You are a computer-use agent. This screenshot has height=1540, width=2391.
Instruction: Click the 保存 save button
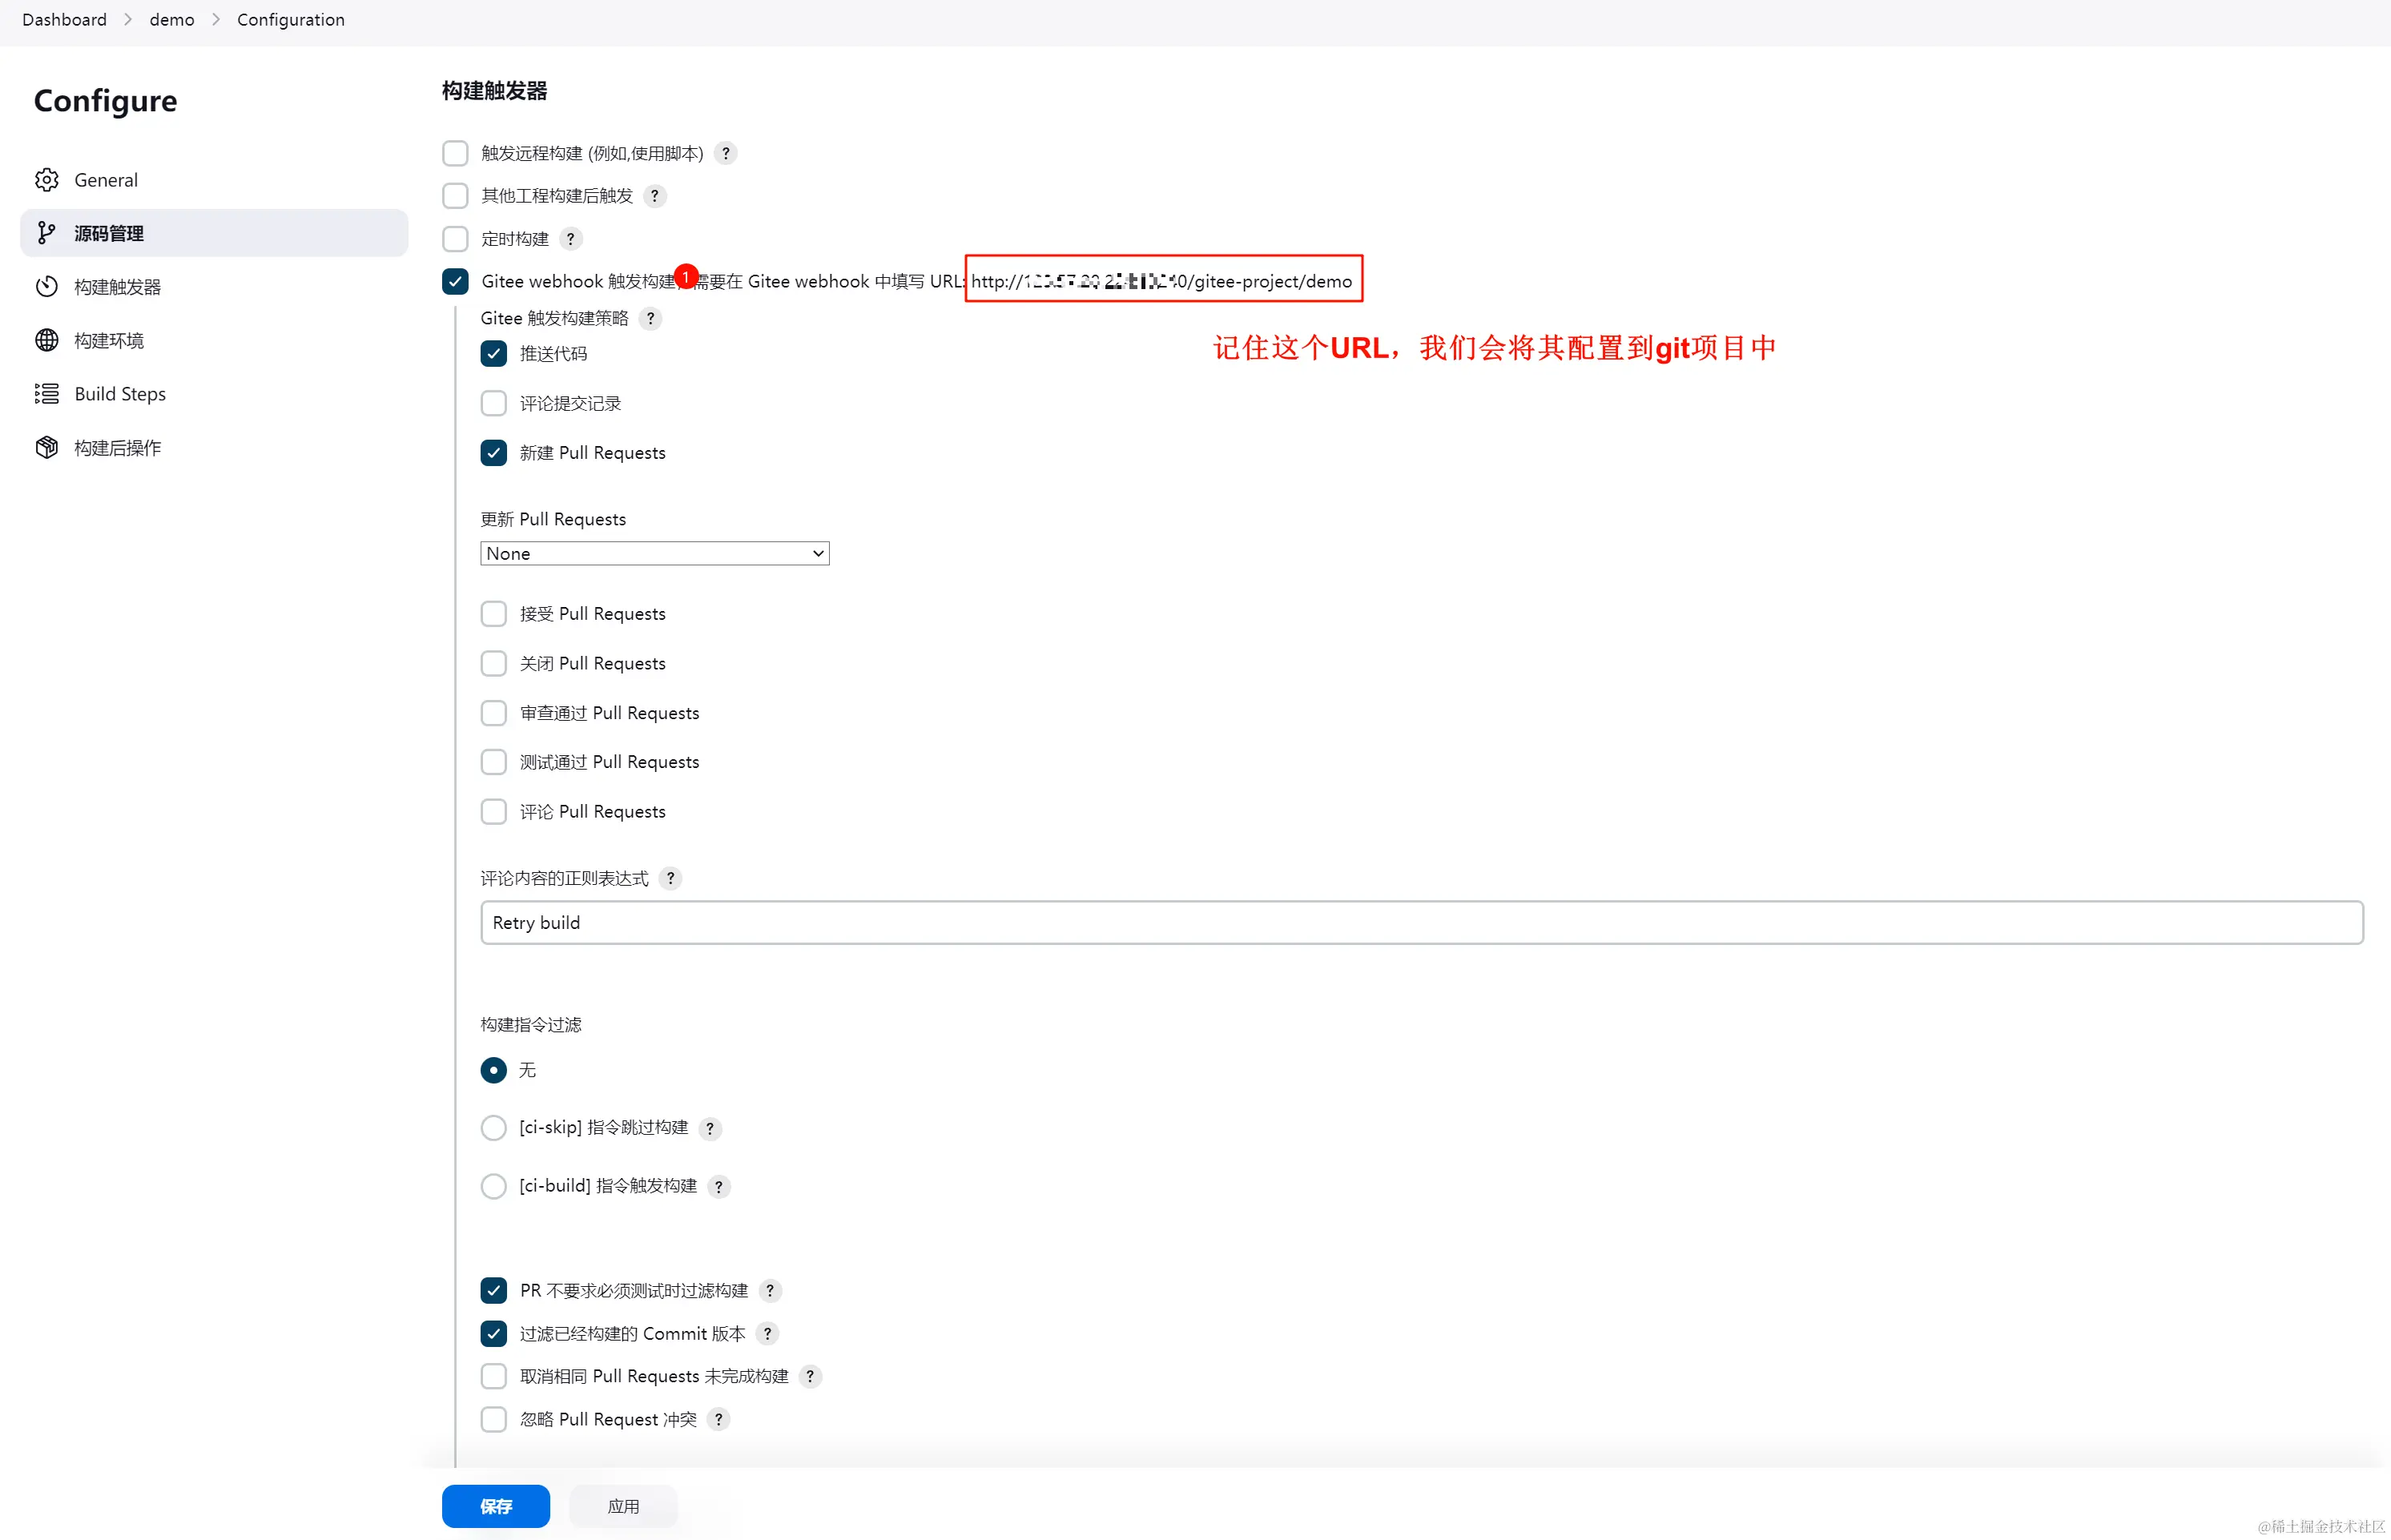pos(495,1506)
